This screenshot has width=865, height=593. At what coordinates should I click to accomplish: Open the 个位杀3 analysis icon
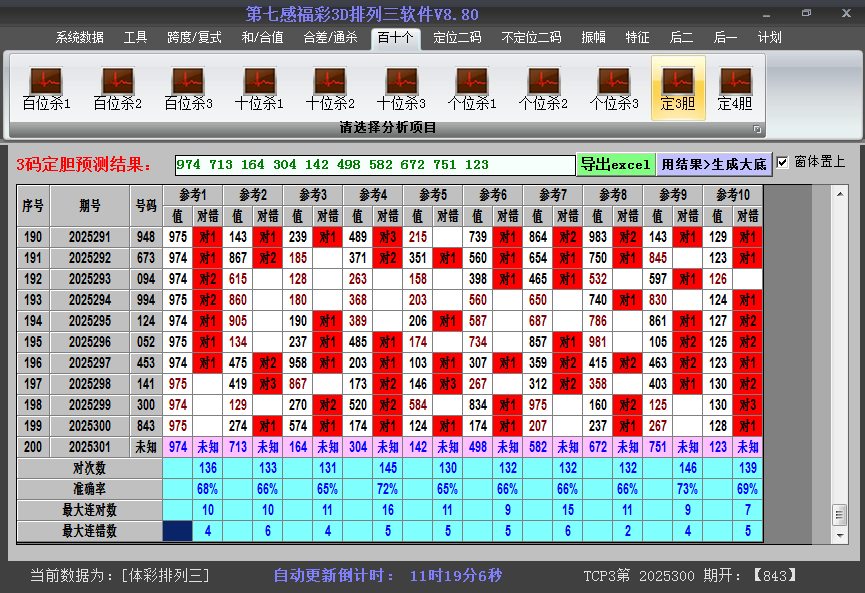point(614,88)
